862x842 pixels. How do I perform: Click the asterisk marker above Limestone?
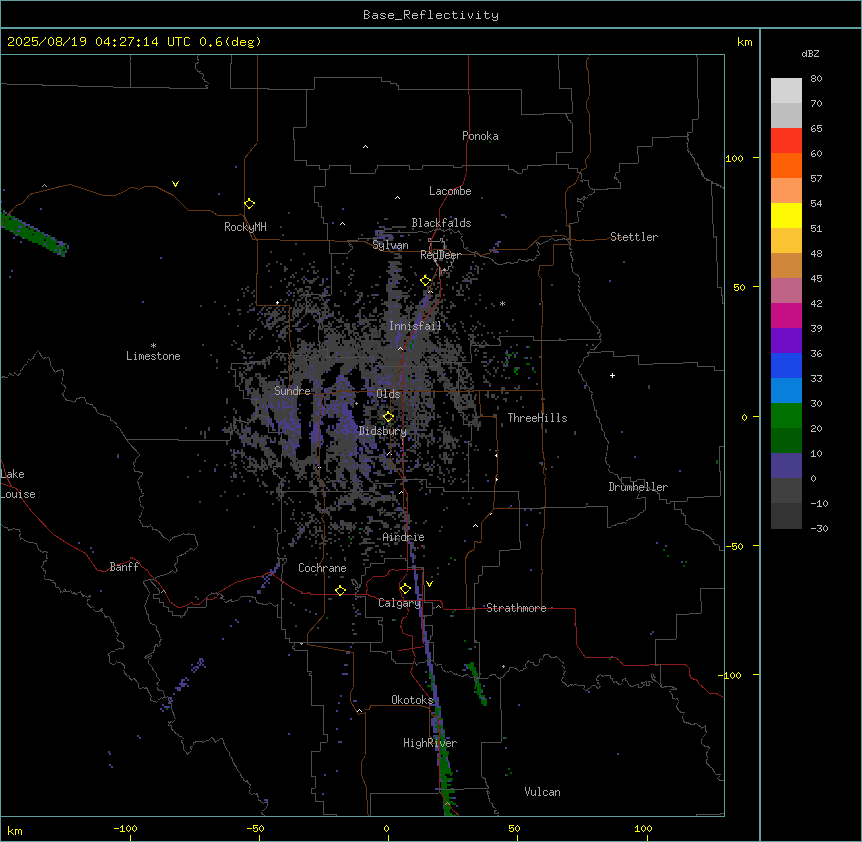tap(153, 346)
